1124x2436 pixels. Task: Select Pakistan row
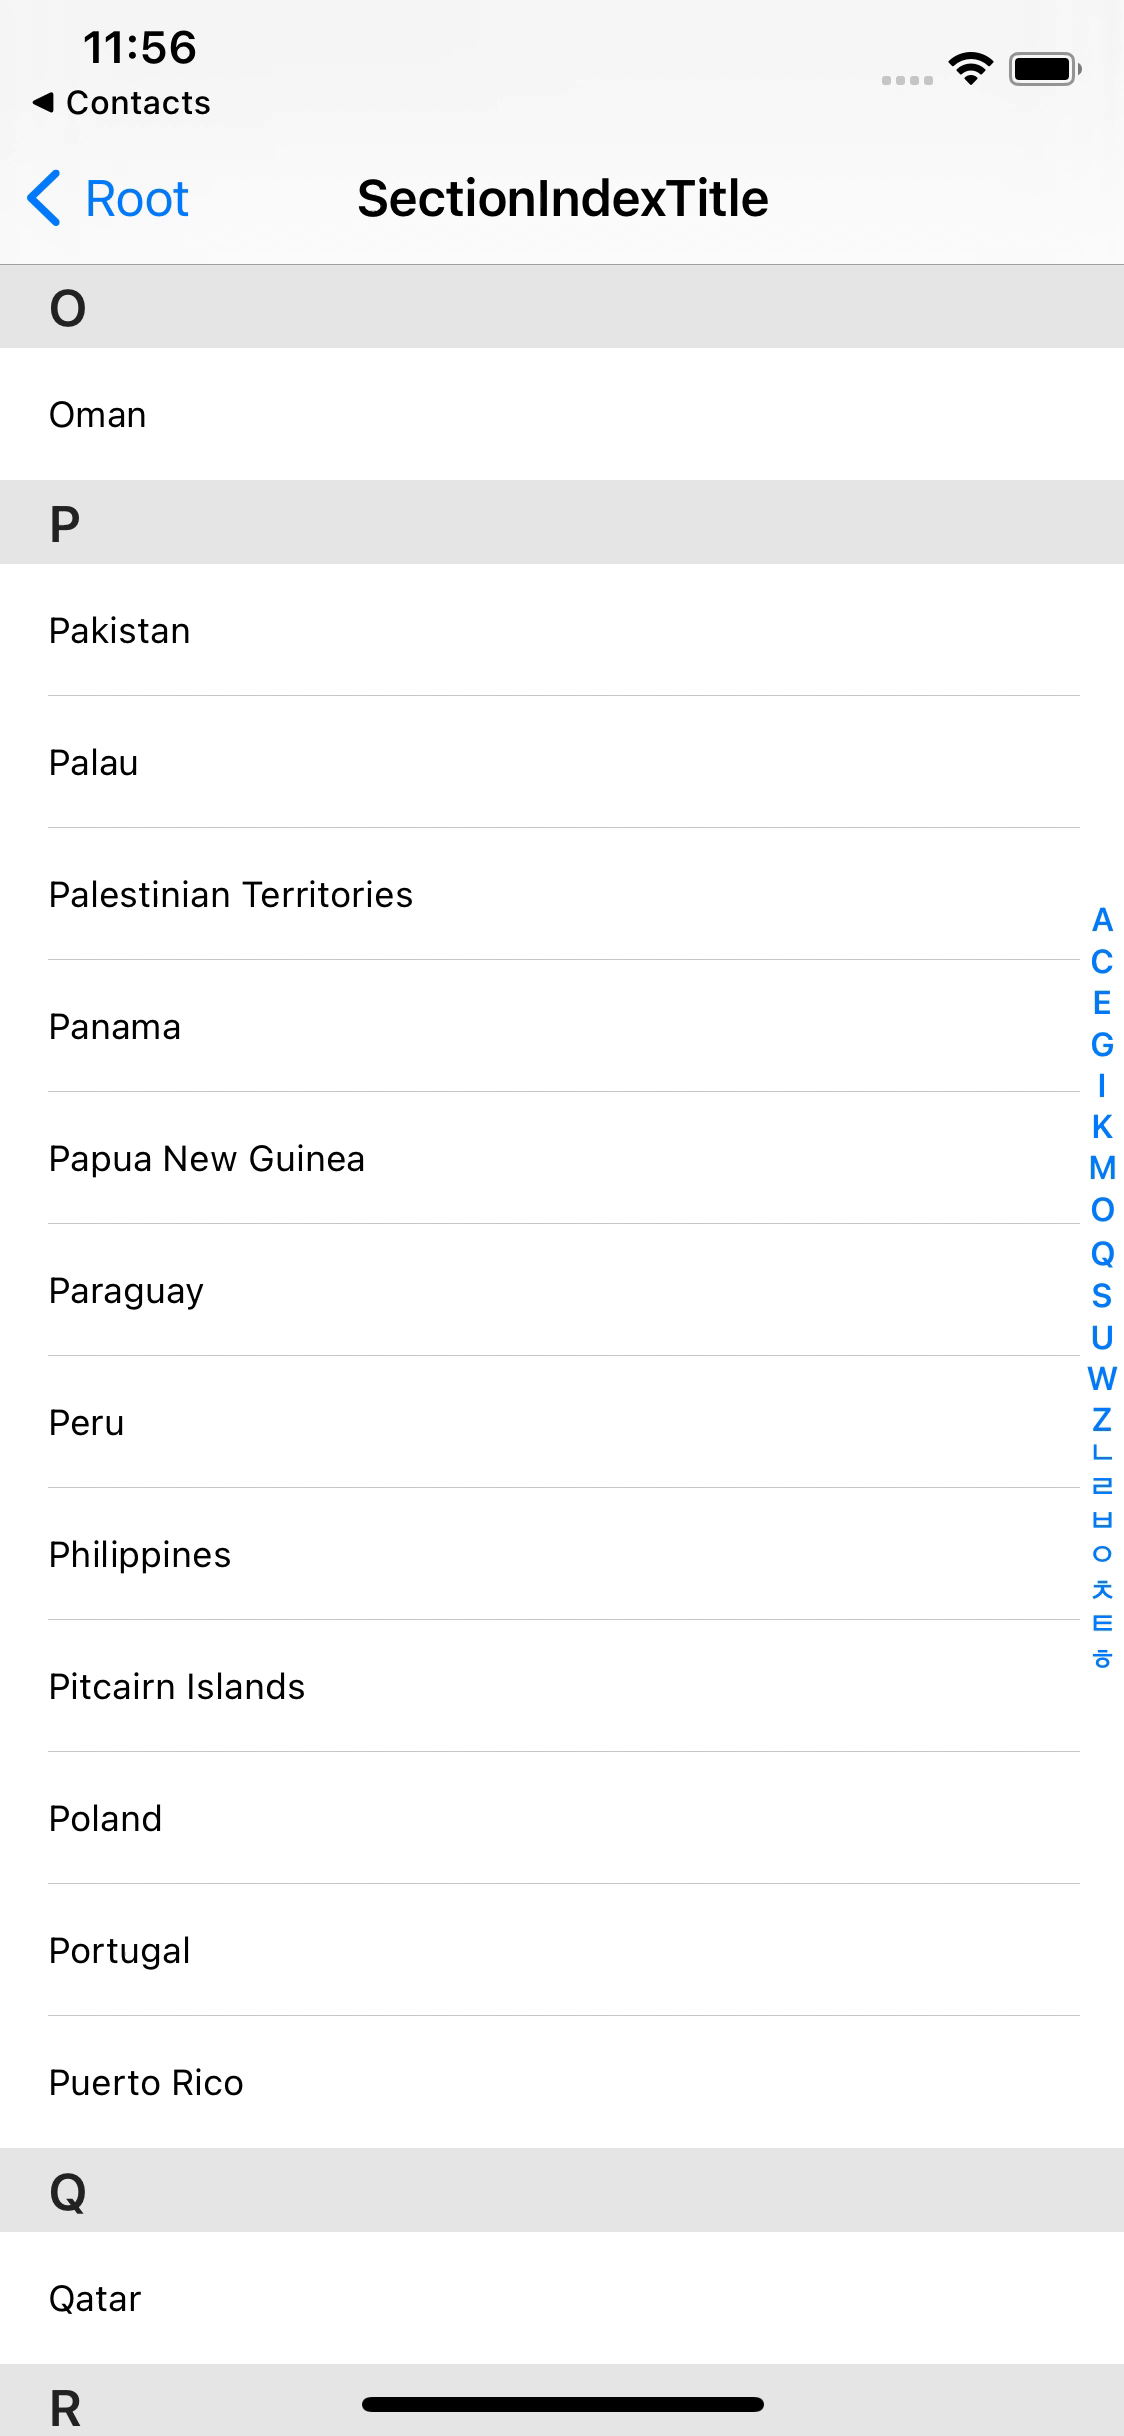562,630
